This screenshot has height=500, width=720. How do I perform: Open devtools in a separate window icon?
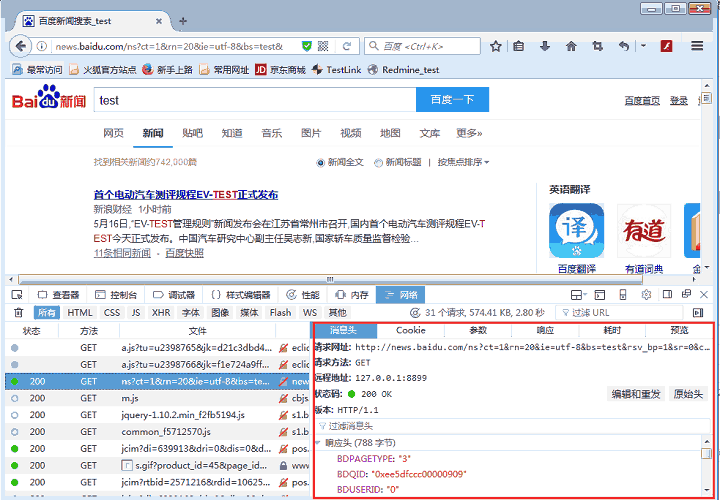[686, 294]
